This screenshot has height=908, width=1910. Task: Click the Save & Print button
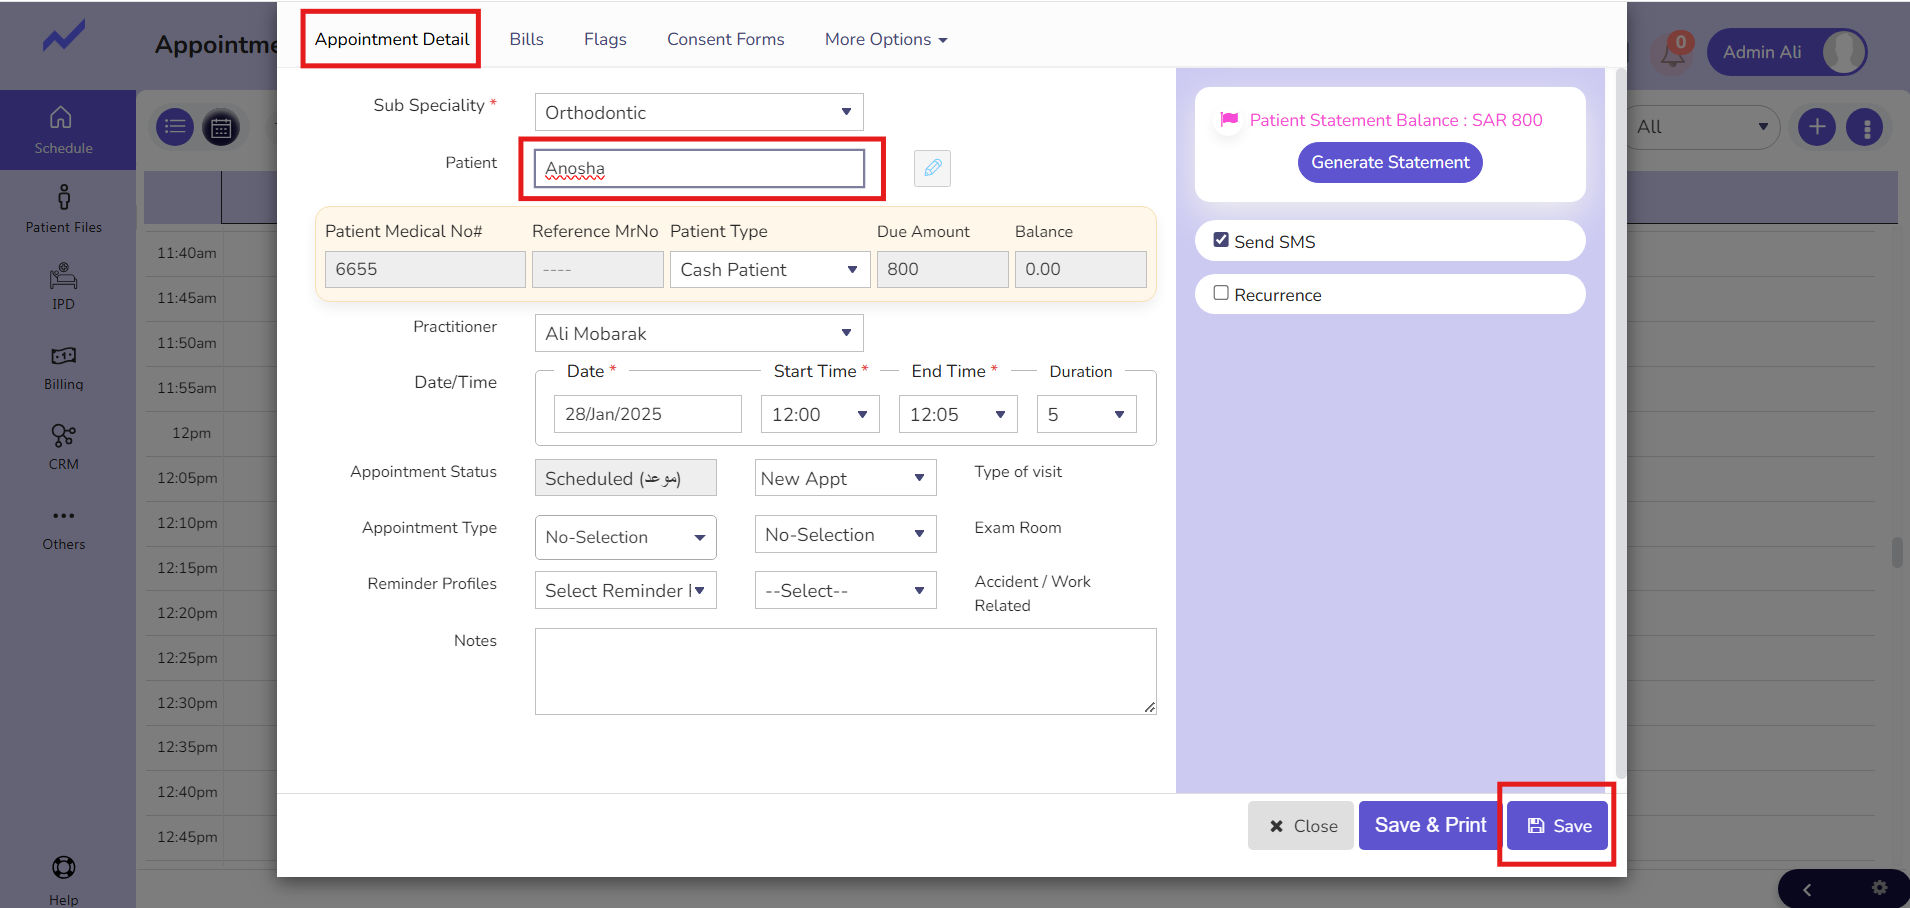1429,825
